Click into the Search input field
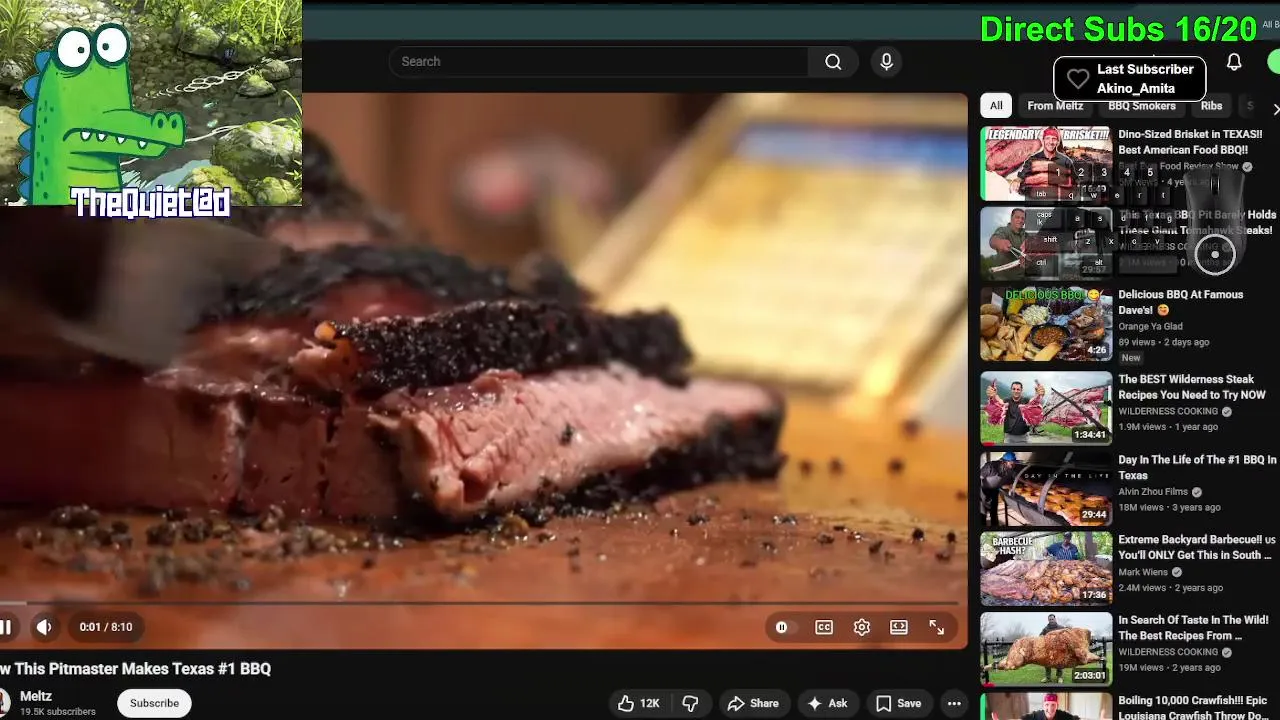Screen dimensions: 1280x720 point(598,62)
